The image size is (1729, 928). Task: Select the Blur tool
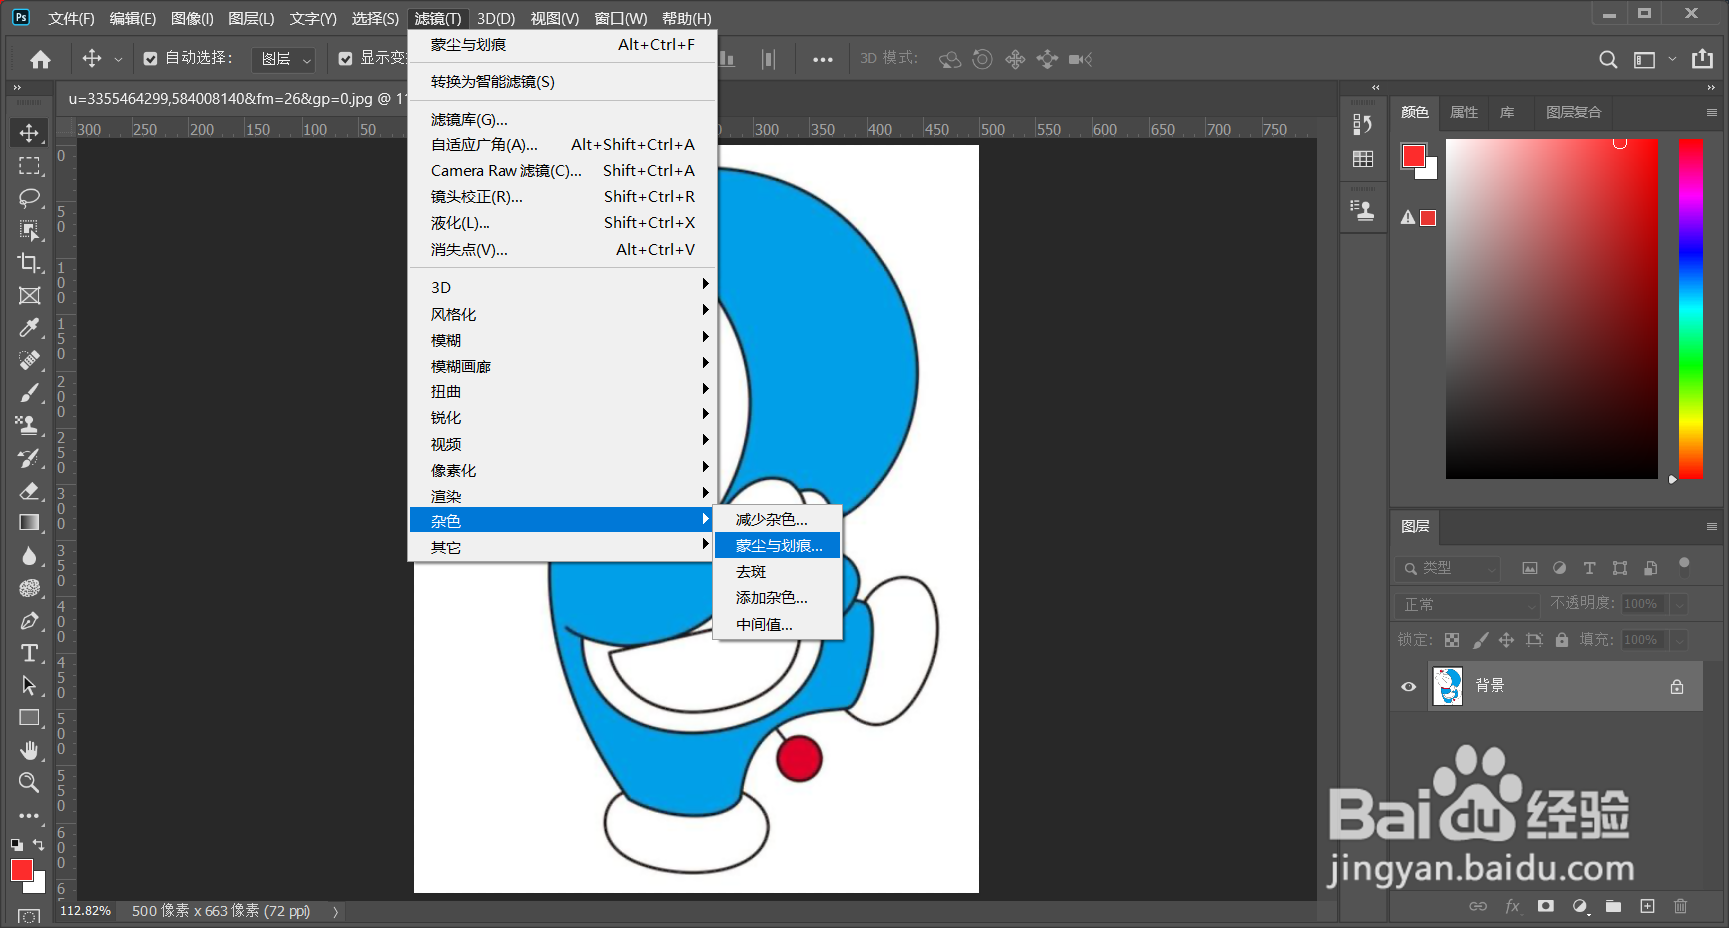click(29, 555)
